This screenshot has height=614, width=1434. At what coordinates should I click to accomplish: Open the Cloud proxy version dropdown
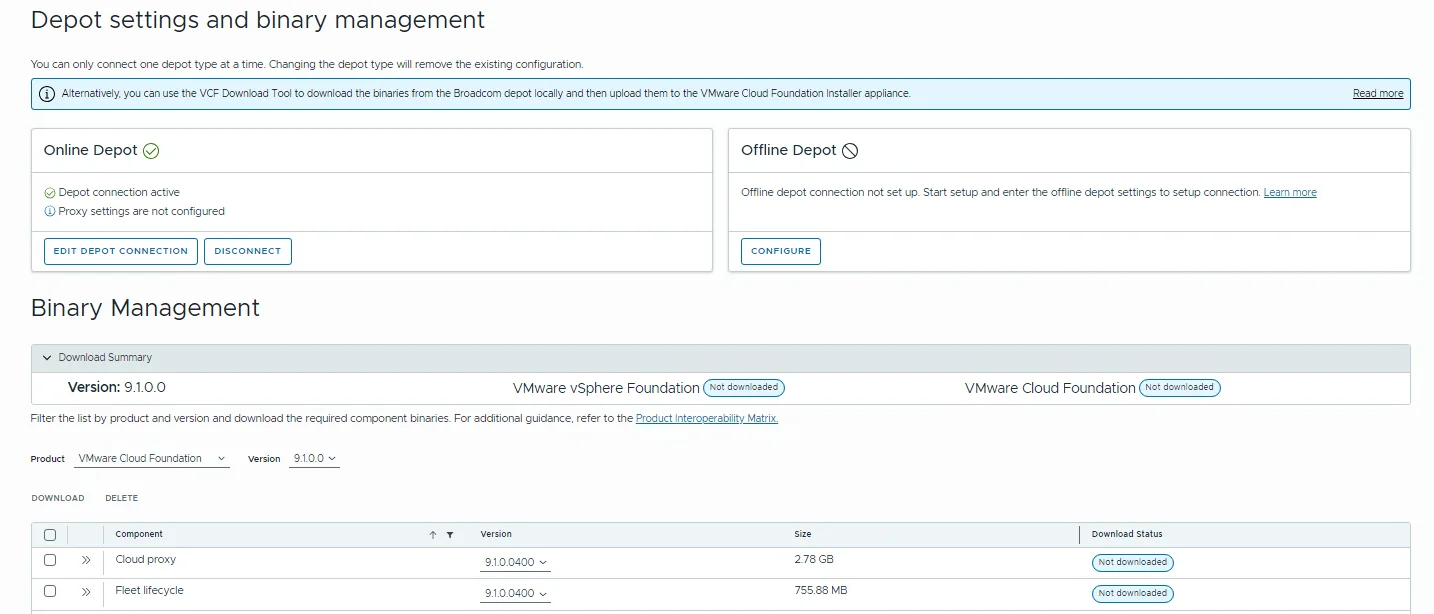coord(516,563)
